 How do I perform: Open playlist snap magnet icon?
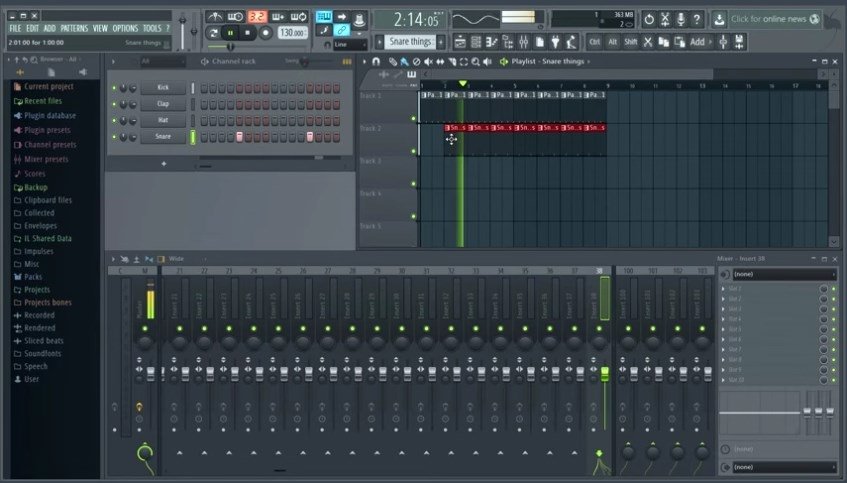coord(376,62)
